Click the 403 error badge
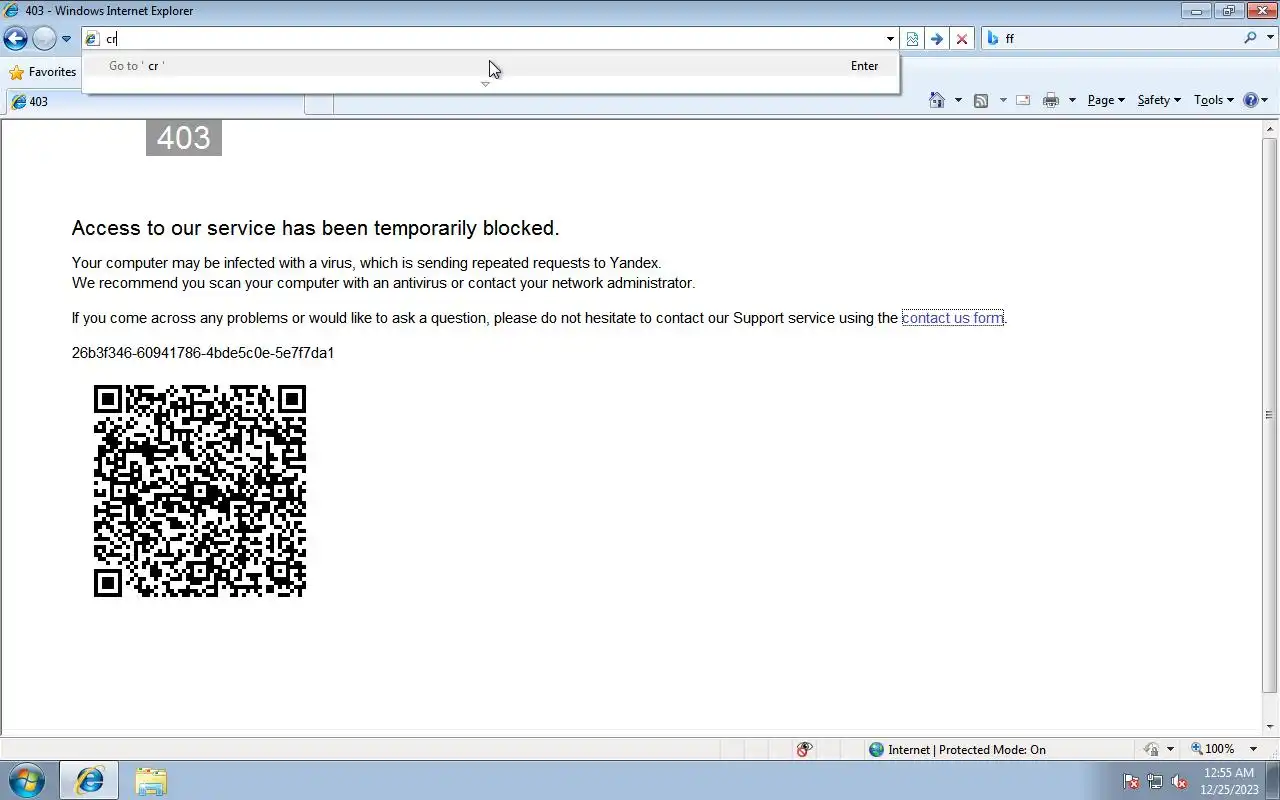1280x800 pixels. tap(184, 138)
